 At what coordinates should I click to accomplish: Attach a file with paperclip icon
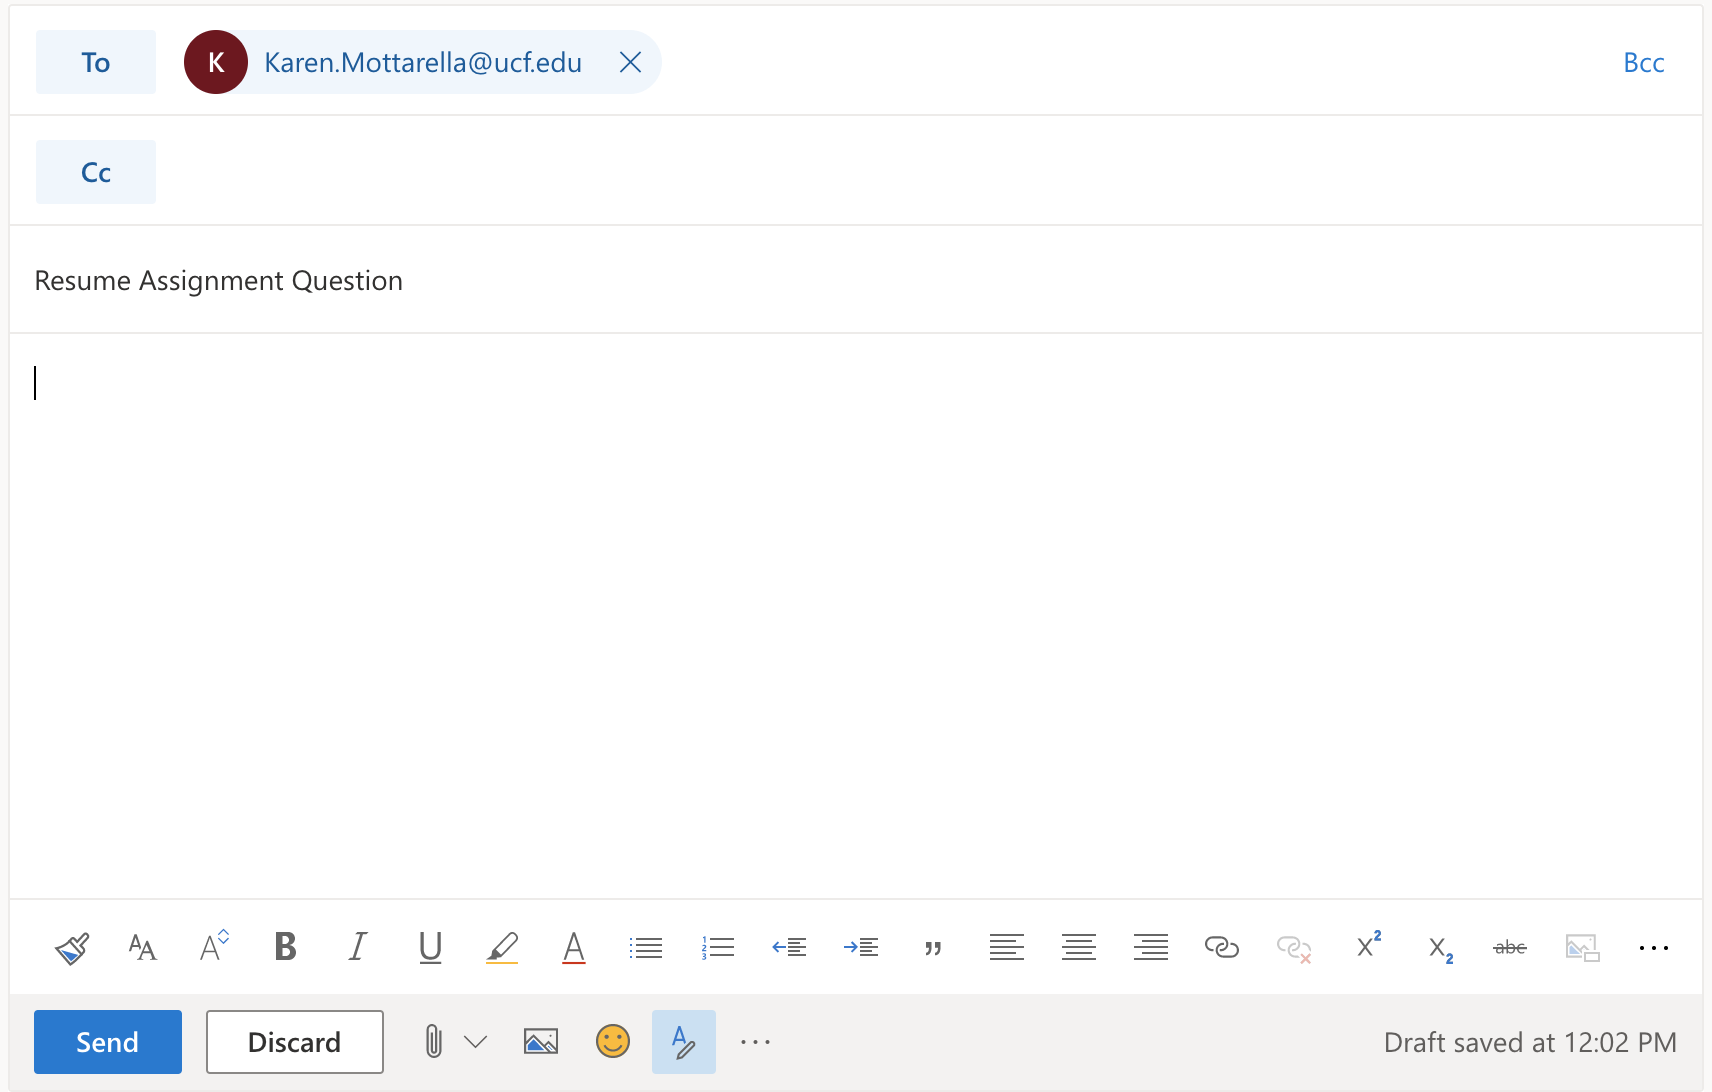coord(433,1042)
